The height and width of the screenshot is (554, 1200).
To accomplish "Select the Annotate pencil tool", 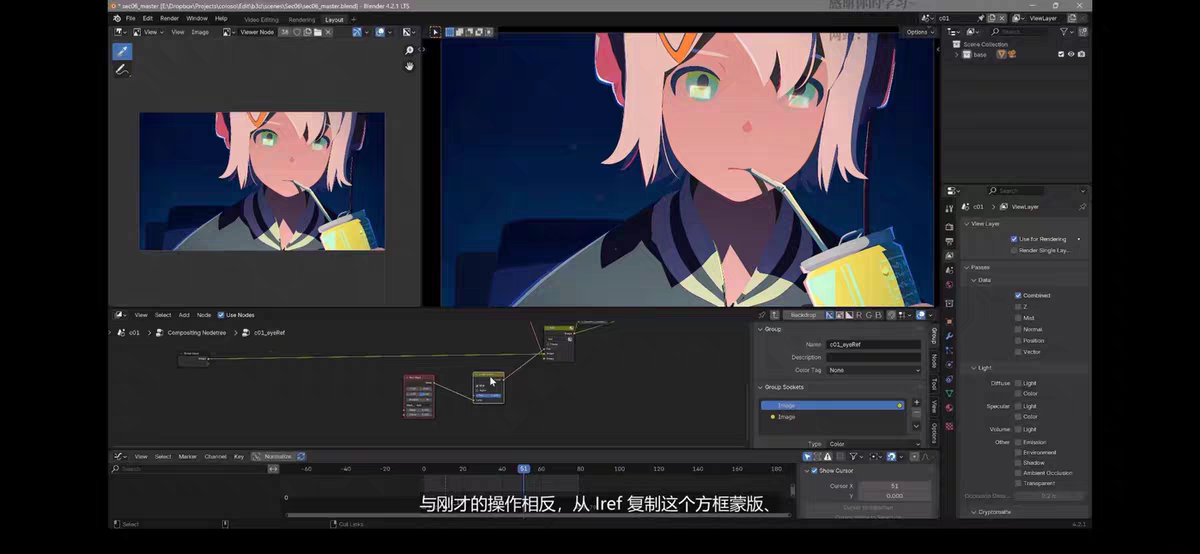I will click(x=122, y=70).
